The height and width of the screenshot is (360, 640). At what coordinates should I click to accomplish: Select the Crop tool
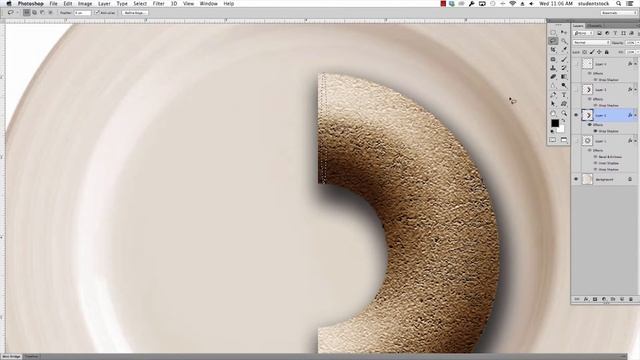pos(553,50)
